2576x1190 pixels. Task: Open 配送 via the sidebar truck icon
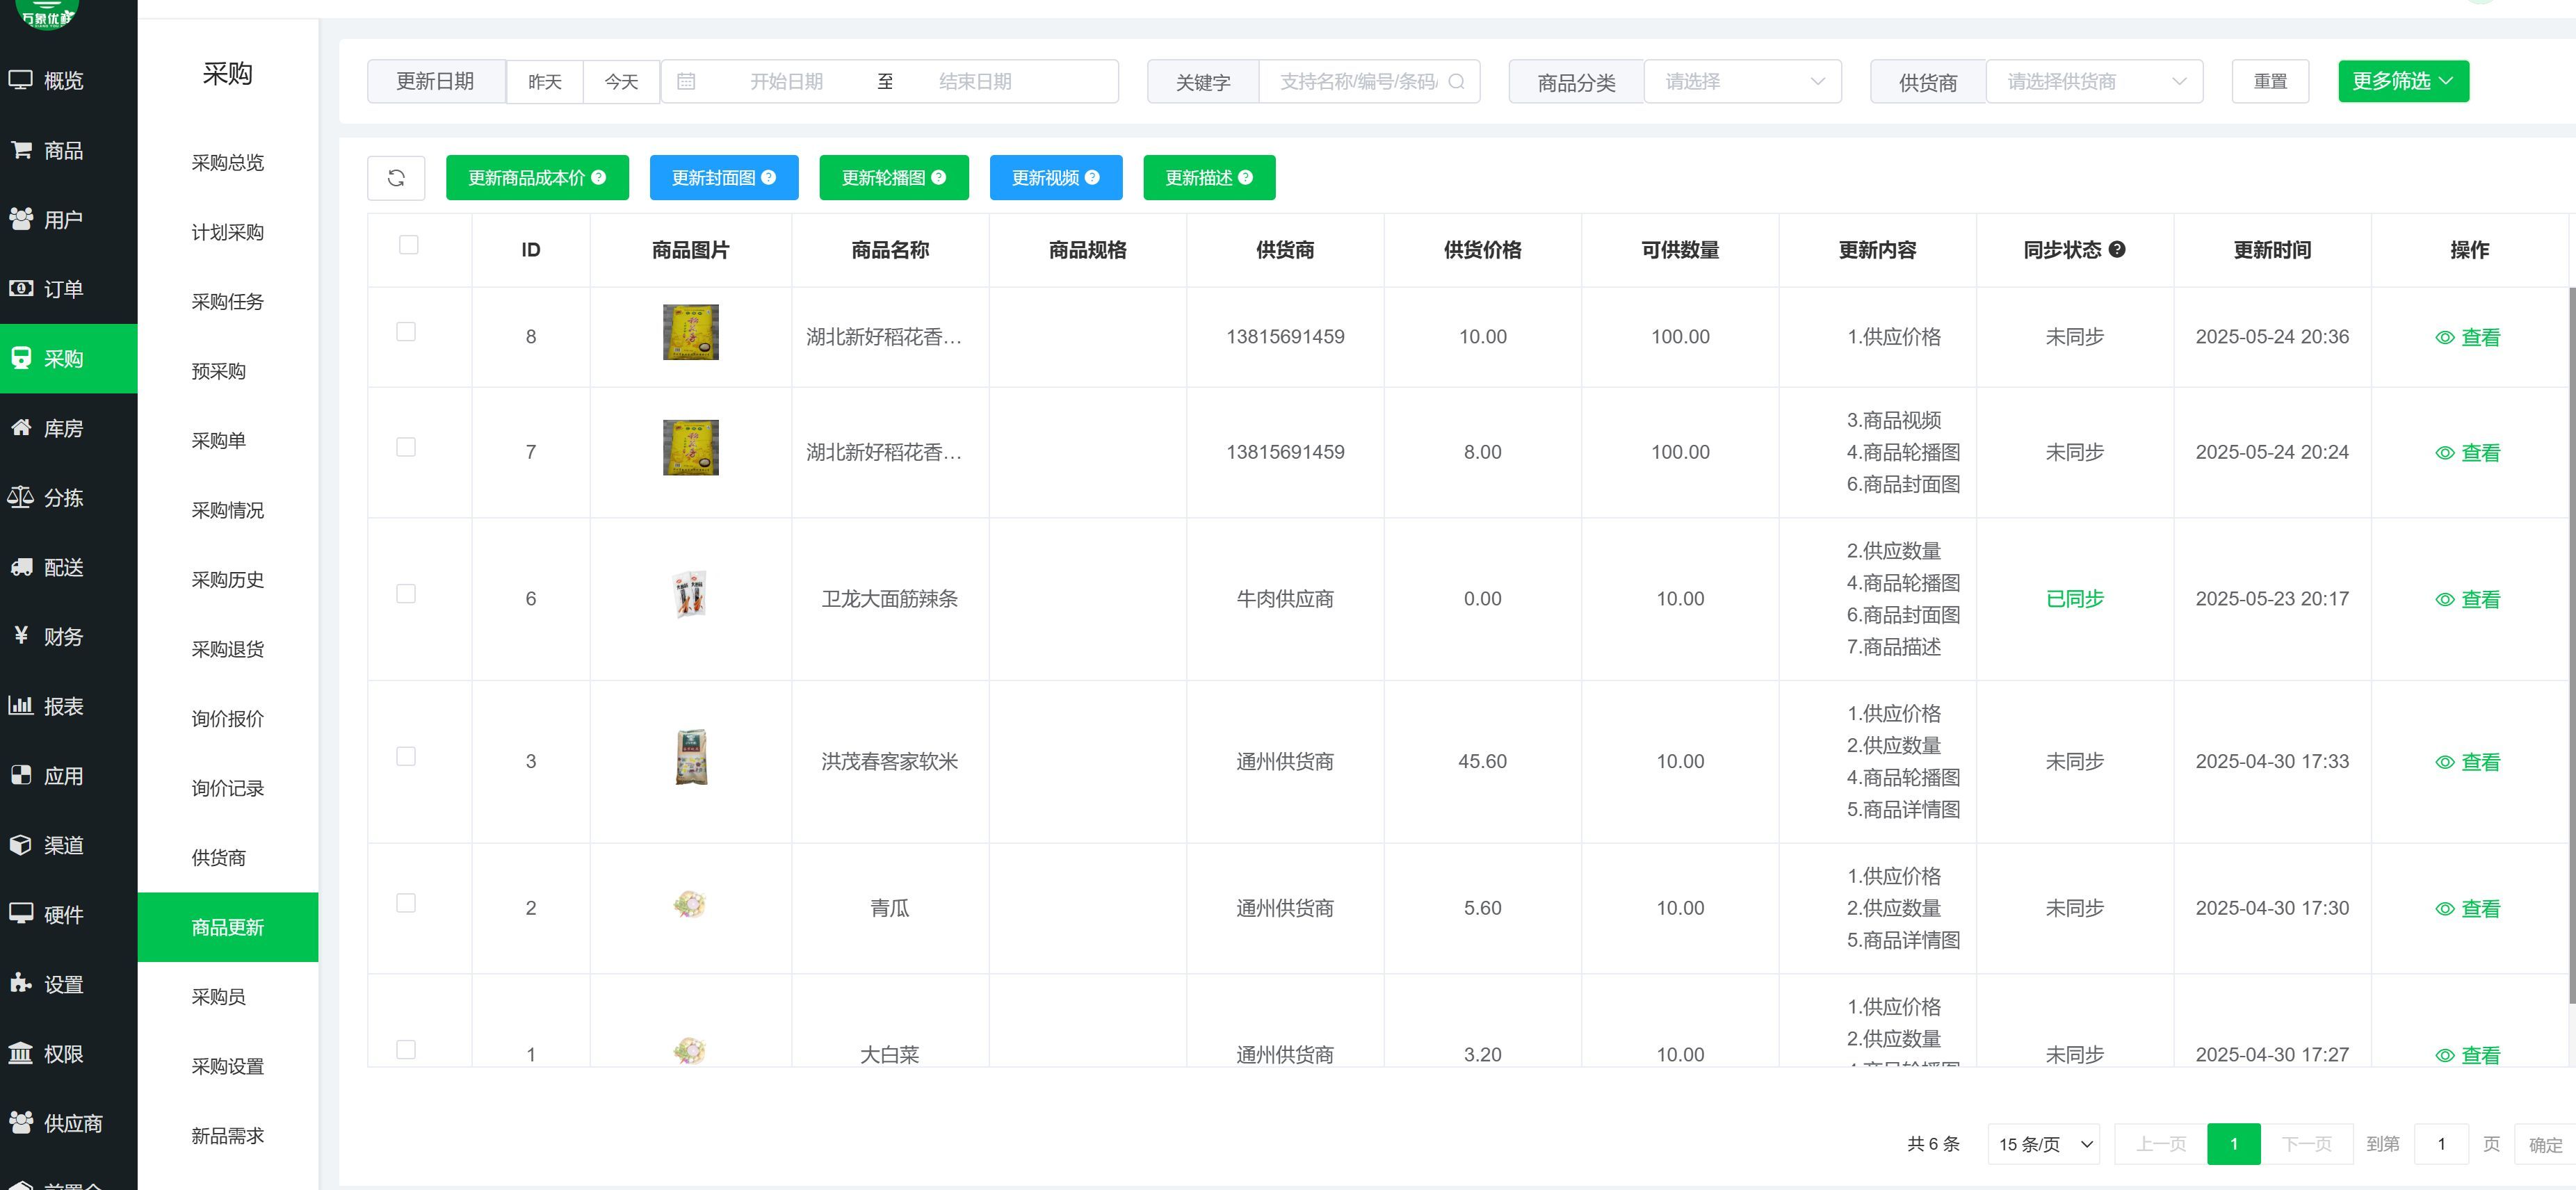[21, 567]
